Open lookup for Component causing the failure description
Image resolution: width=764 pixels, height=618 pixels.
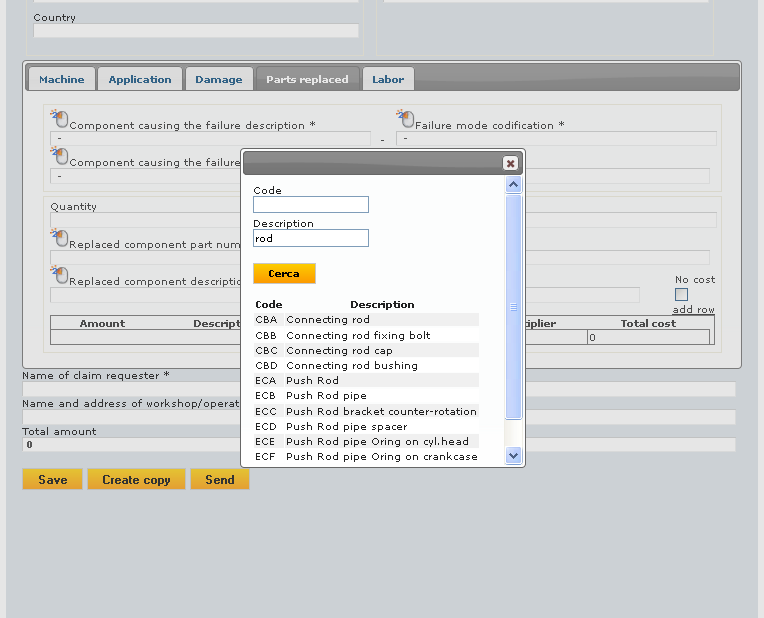coord(60,118)
